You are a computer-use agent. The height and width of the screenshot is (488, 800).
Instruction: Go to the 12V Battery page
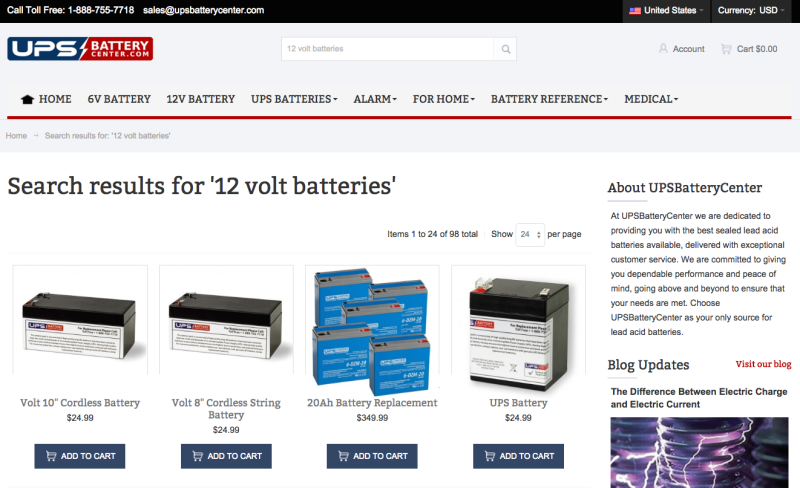(x=201, y=99)
